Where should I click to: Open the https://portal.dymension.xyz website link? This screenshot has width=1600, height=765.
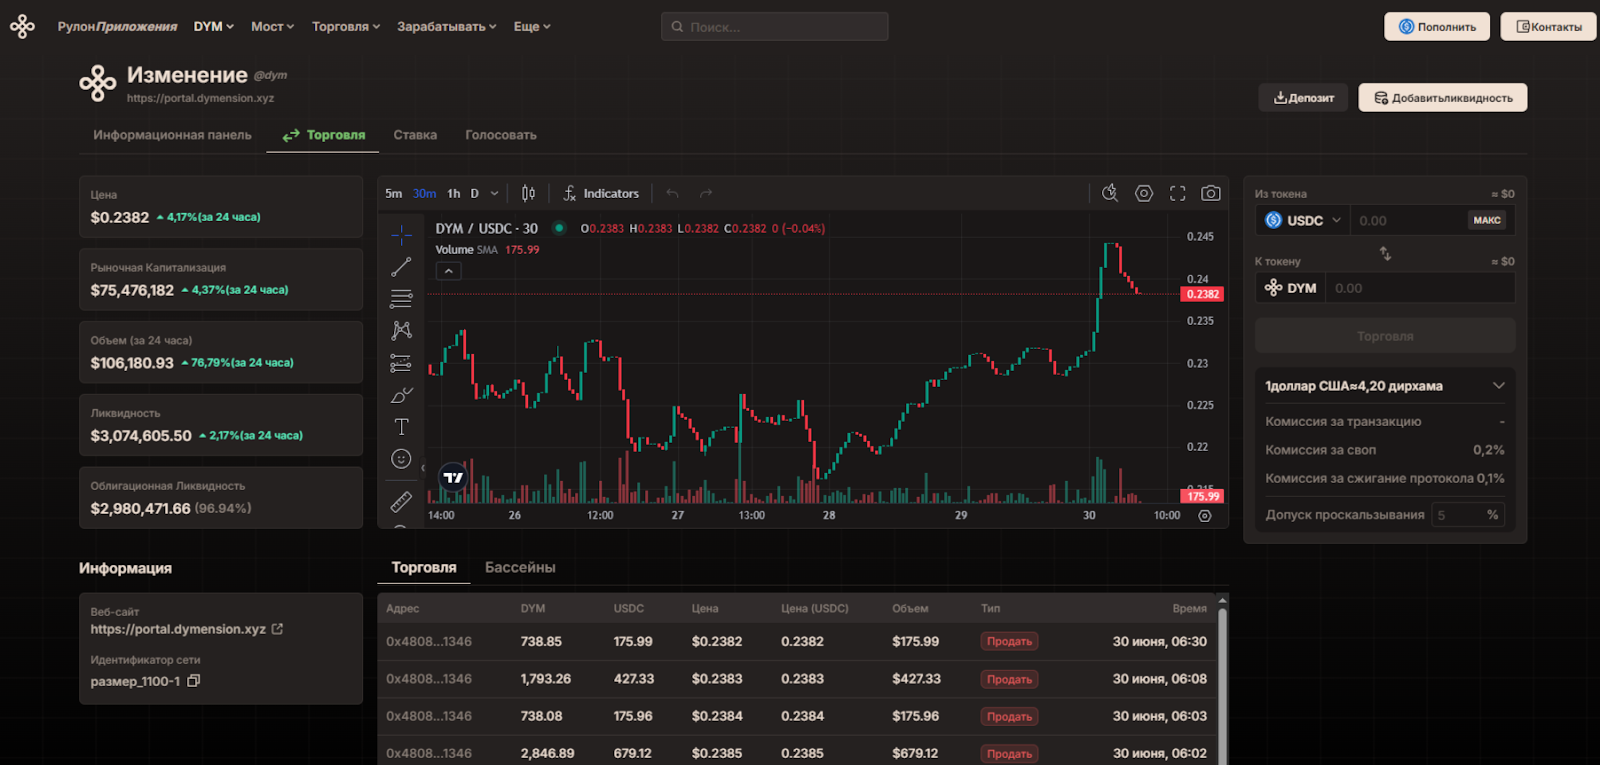[178, 629]
